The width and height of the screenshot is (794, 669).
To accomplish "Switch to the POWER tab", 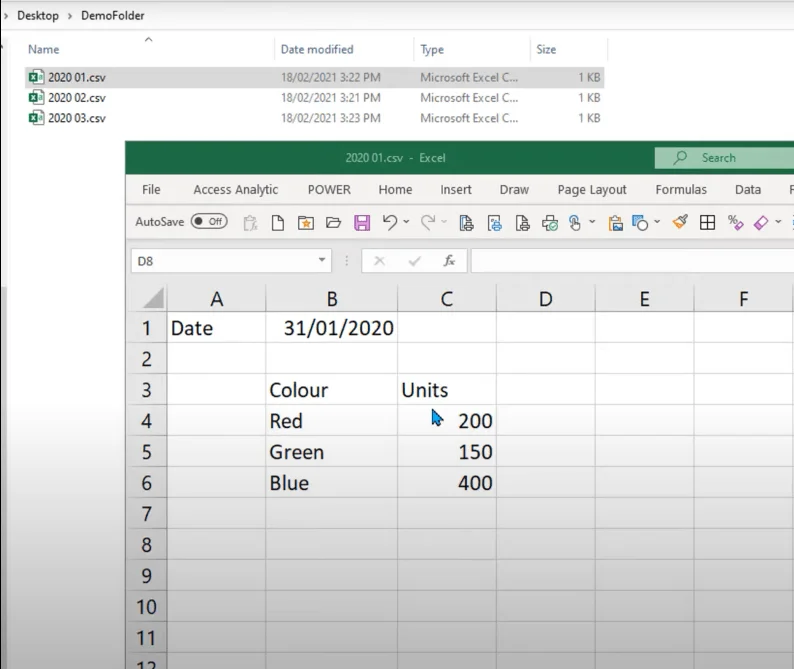I will point(329,189).
